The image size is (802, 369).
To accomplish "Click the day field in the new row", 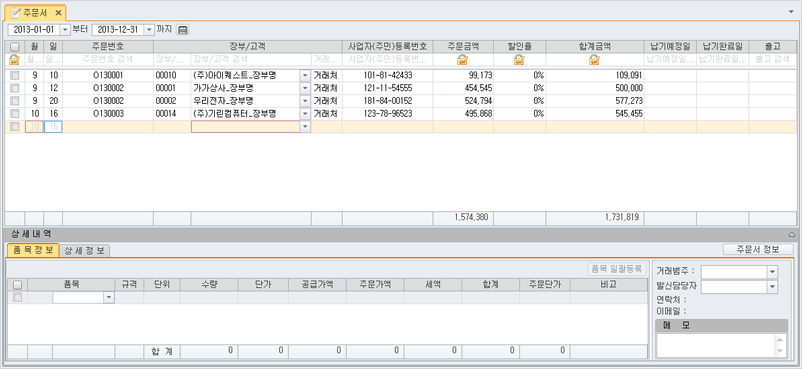I will [x=53, y=126].
